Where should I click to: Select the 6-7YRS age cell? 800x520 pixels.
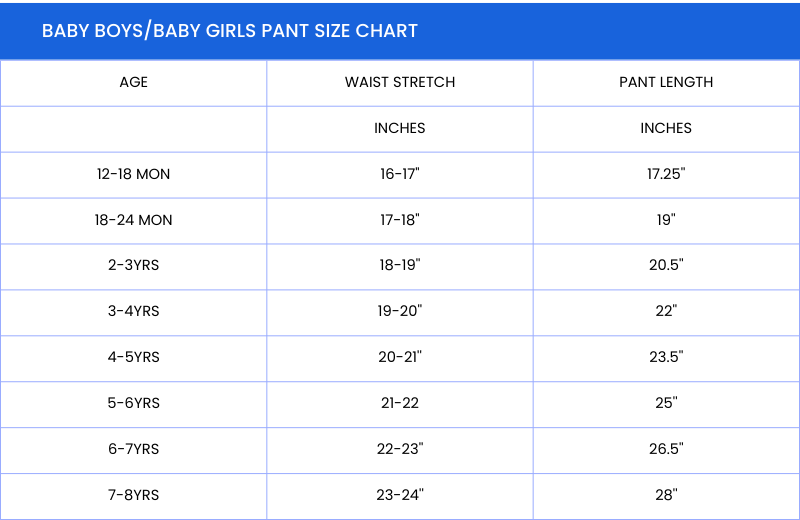[x=133, y=450]
